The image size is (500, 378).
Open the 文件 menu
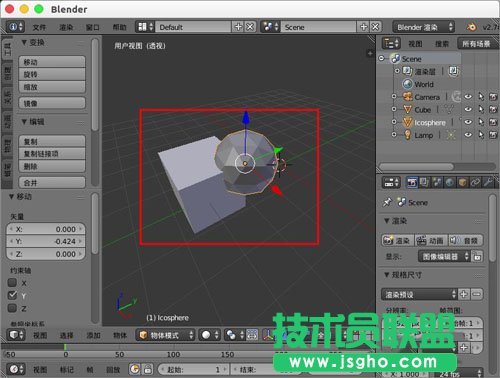click(x=39, y=27)
